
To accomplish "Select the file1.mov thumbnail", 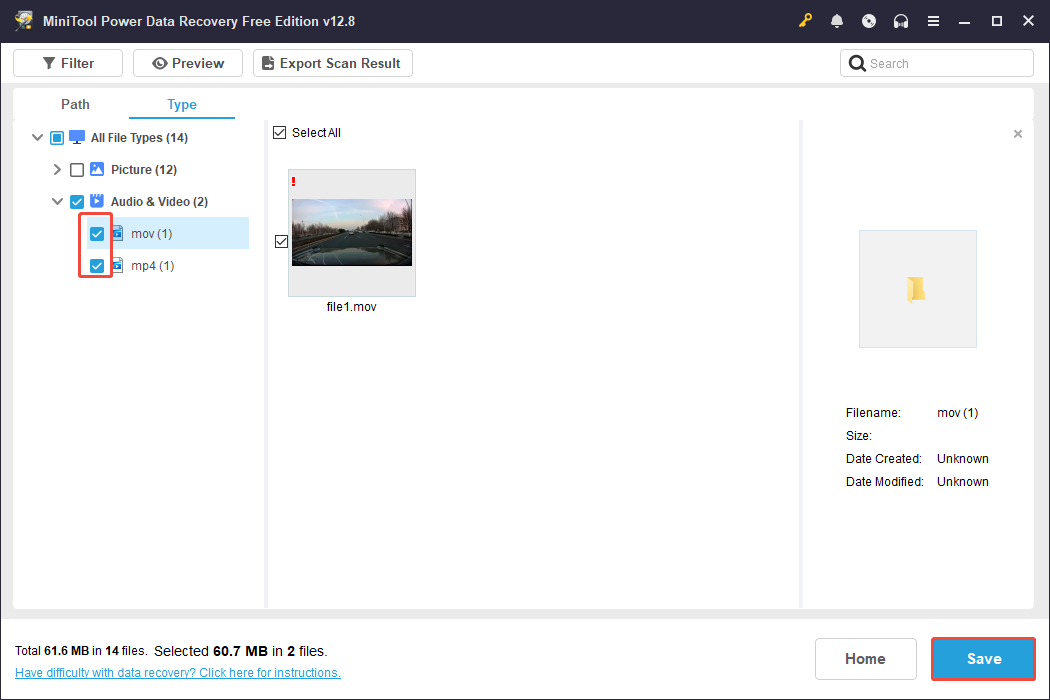I will tap(351, 233).
